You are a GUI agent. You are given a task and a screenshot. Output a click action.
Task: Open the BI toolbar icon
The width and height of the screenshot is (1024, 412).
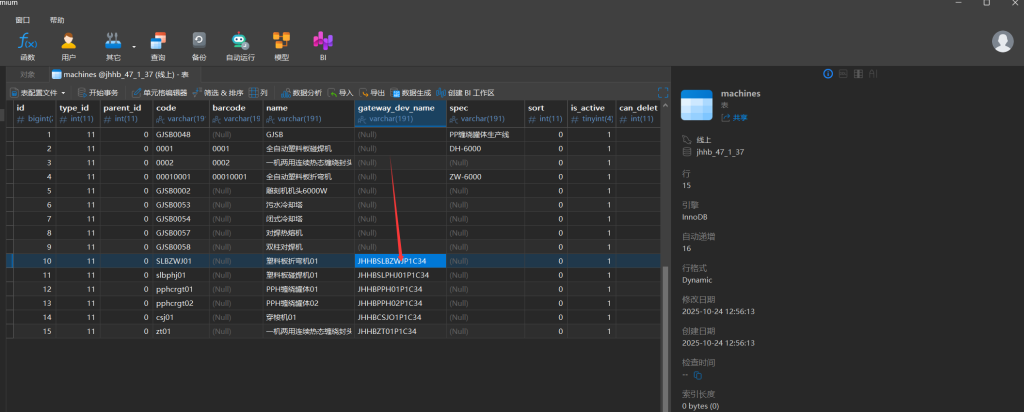click(322, 45)
